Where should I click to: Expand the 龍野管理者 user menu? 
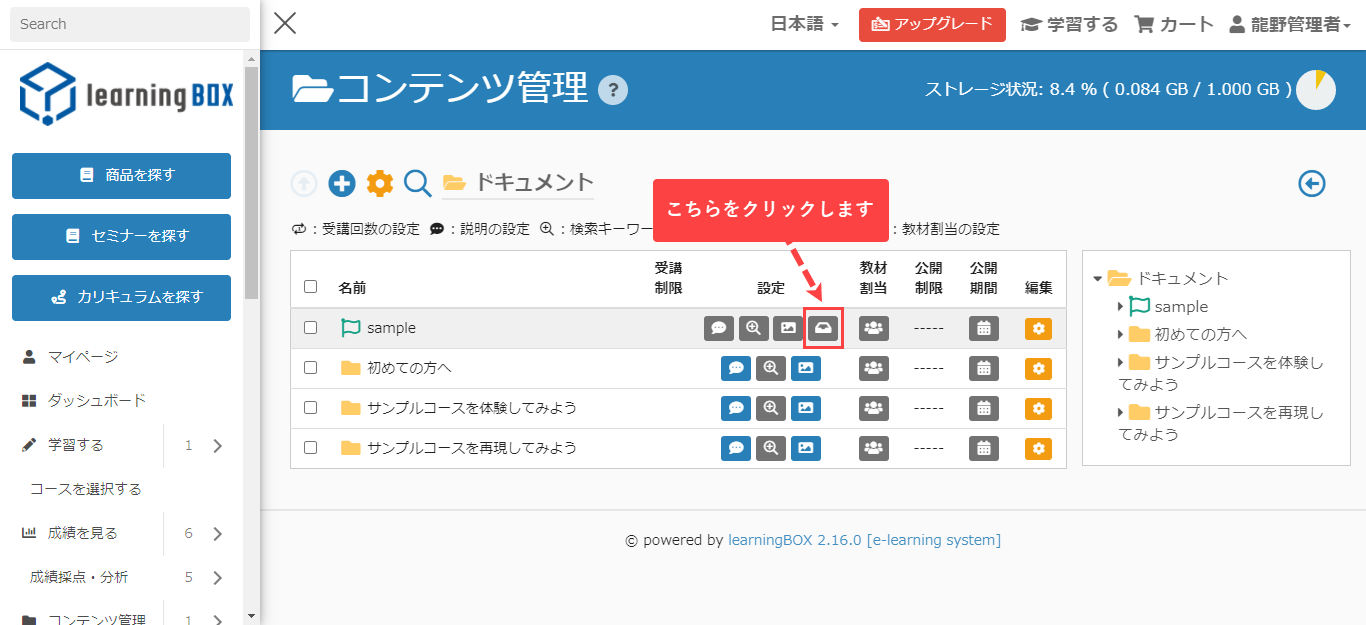point(1289,24)
